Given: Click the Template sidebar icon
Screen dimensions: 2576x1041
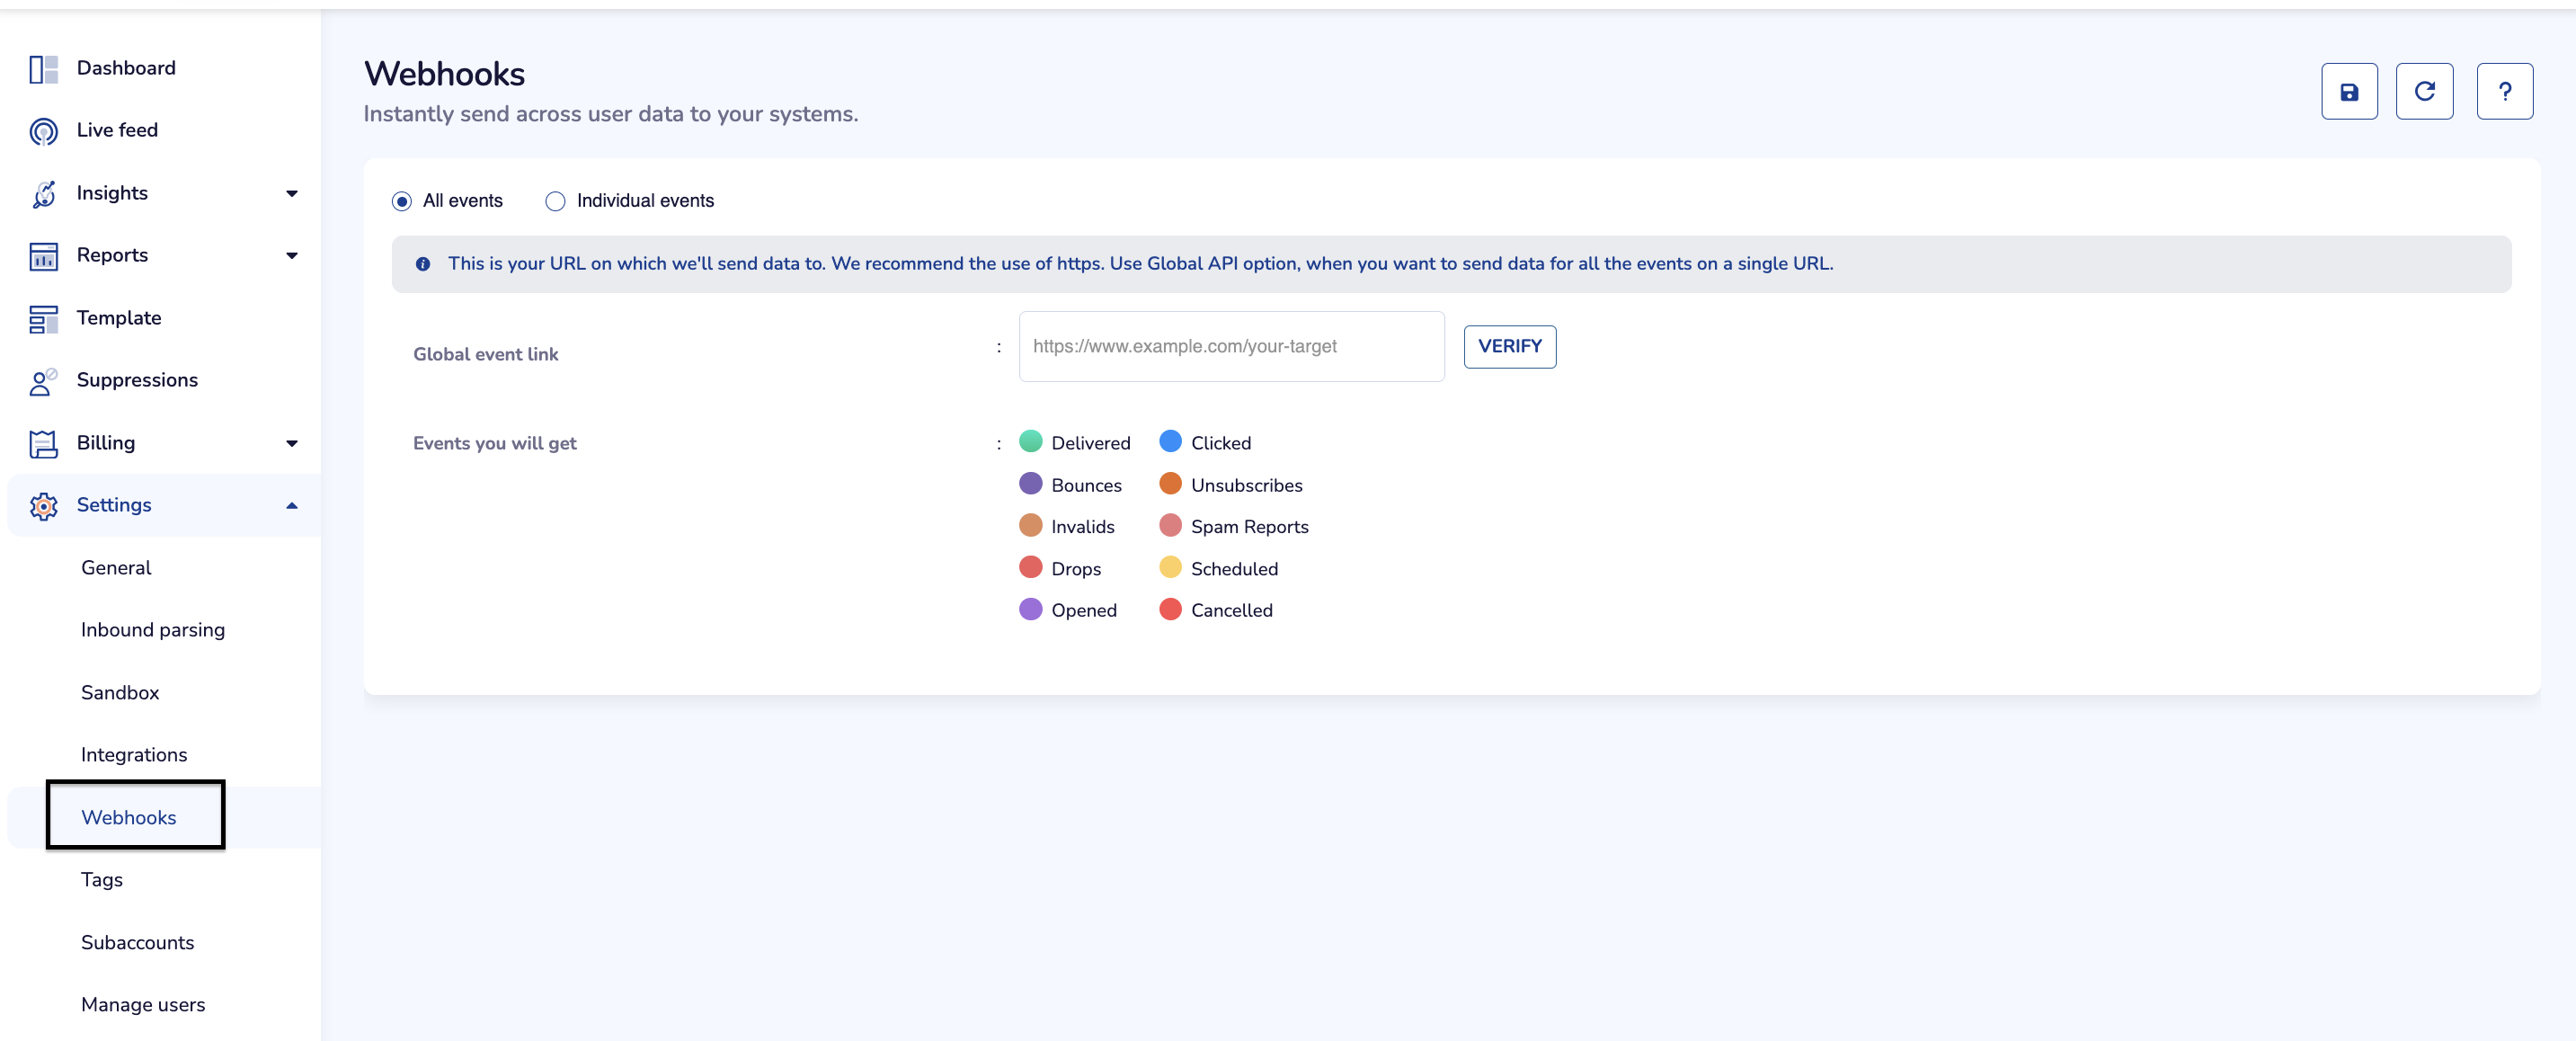Looking at the screenshot, I should tap(43, 319).
